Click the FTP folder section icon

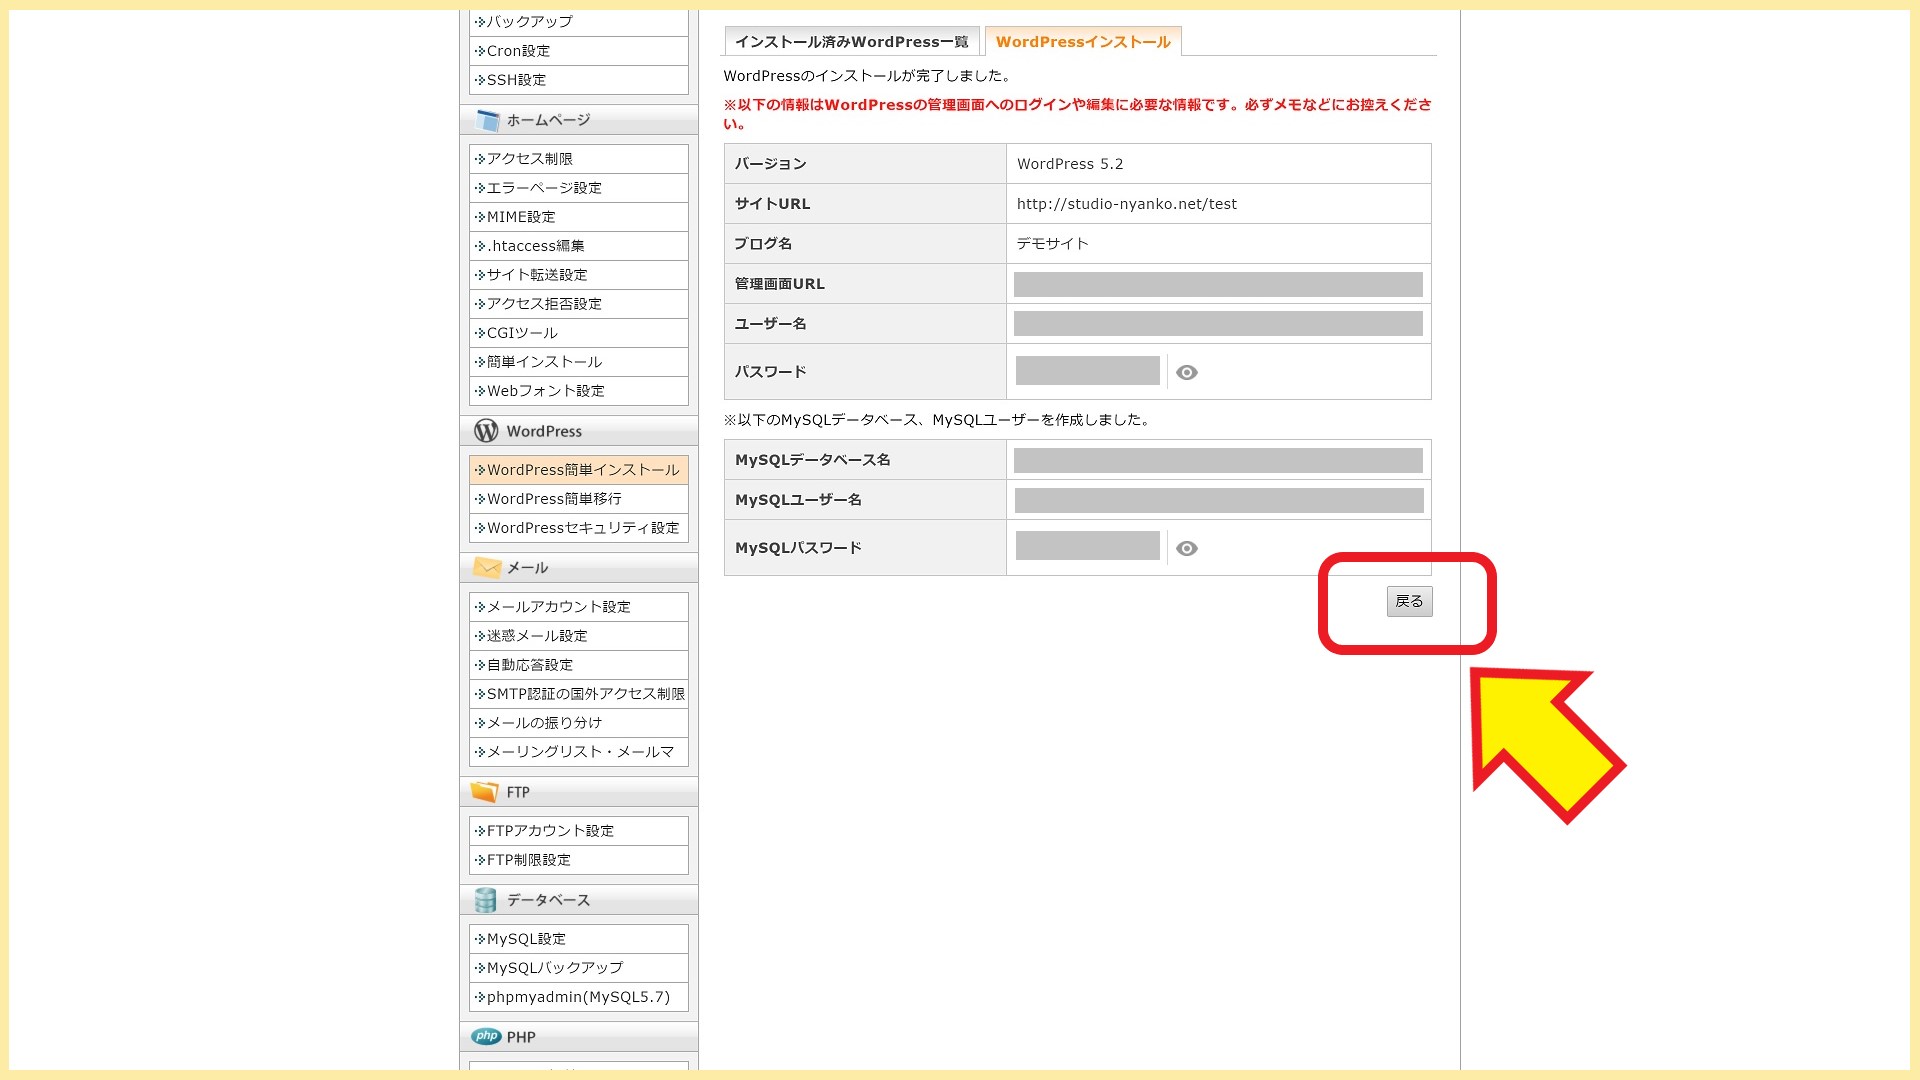pyautogui.click(x=485, y=792)
